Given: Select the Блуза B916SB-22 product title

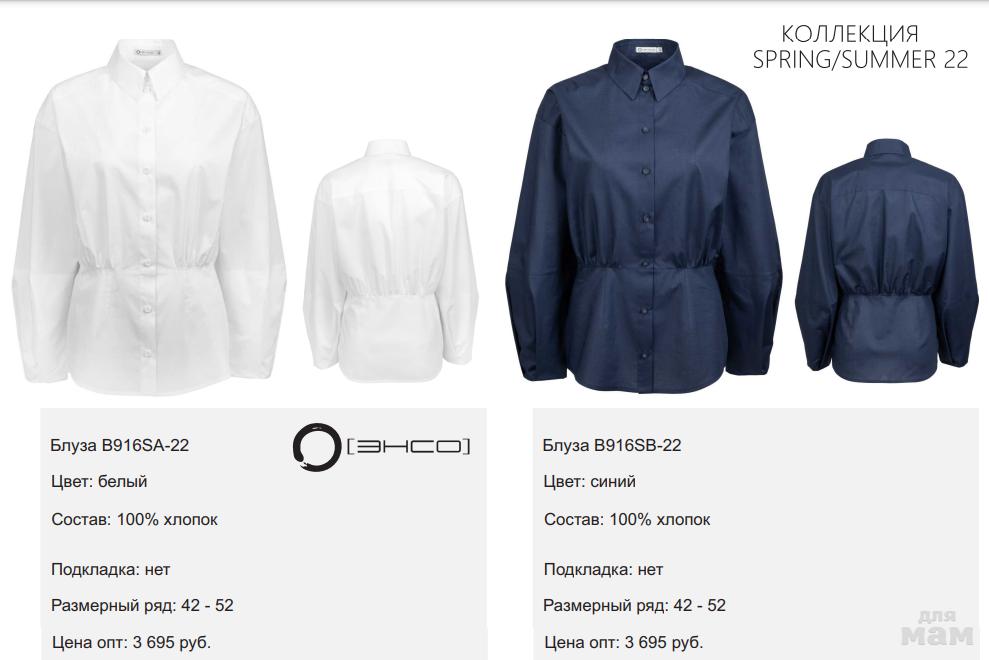Looking at the screenshot, I should click(612, 445).
